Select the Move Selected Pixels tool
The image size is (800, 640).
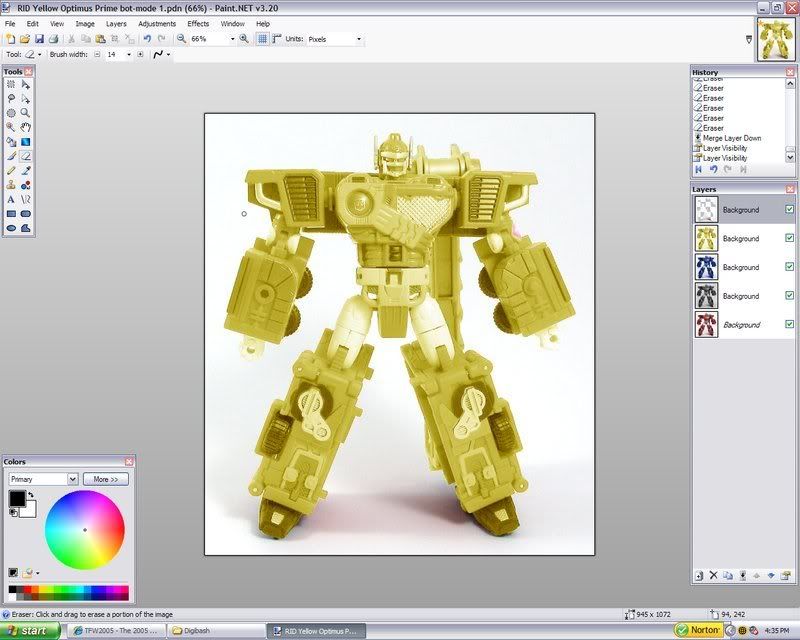coord(26,85)
